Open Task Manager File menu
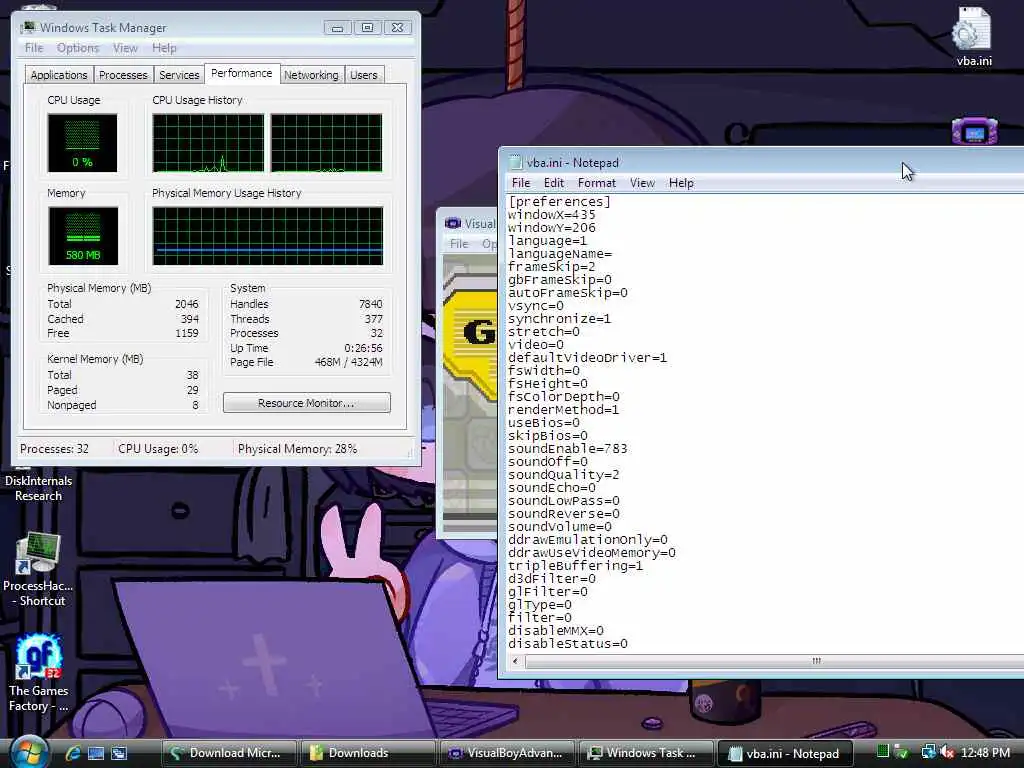 (34, 48)
